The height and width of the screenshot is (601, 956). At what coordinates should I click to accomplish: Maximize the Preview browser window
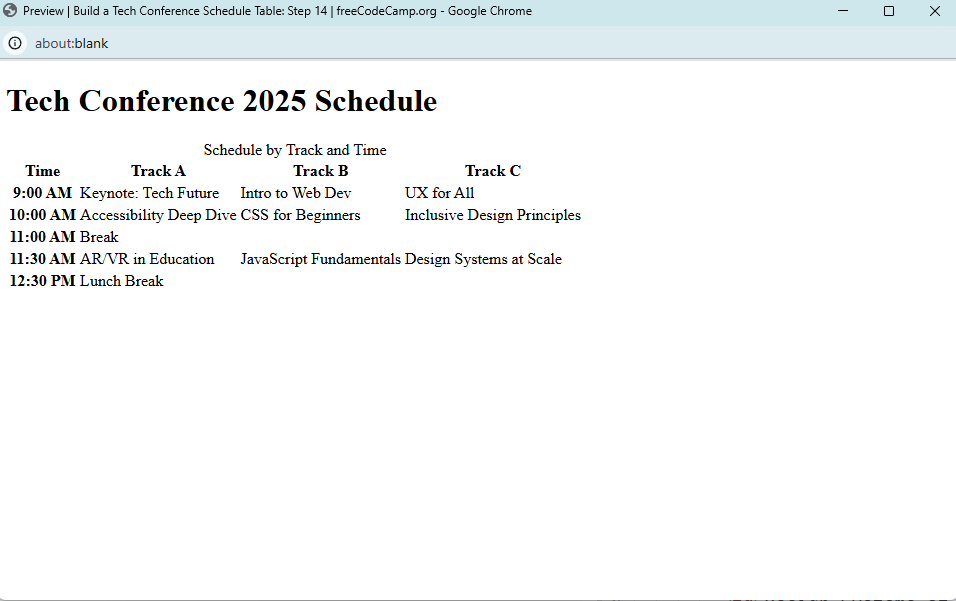(x=889, y=11)
